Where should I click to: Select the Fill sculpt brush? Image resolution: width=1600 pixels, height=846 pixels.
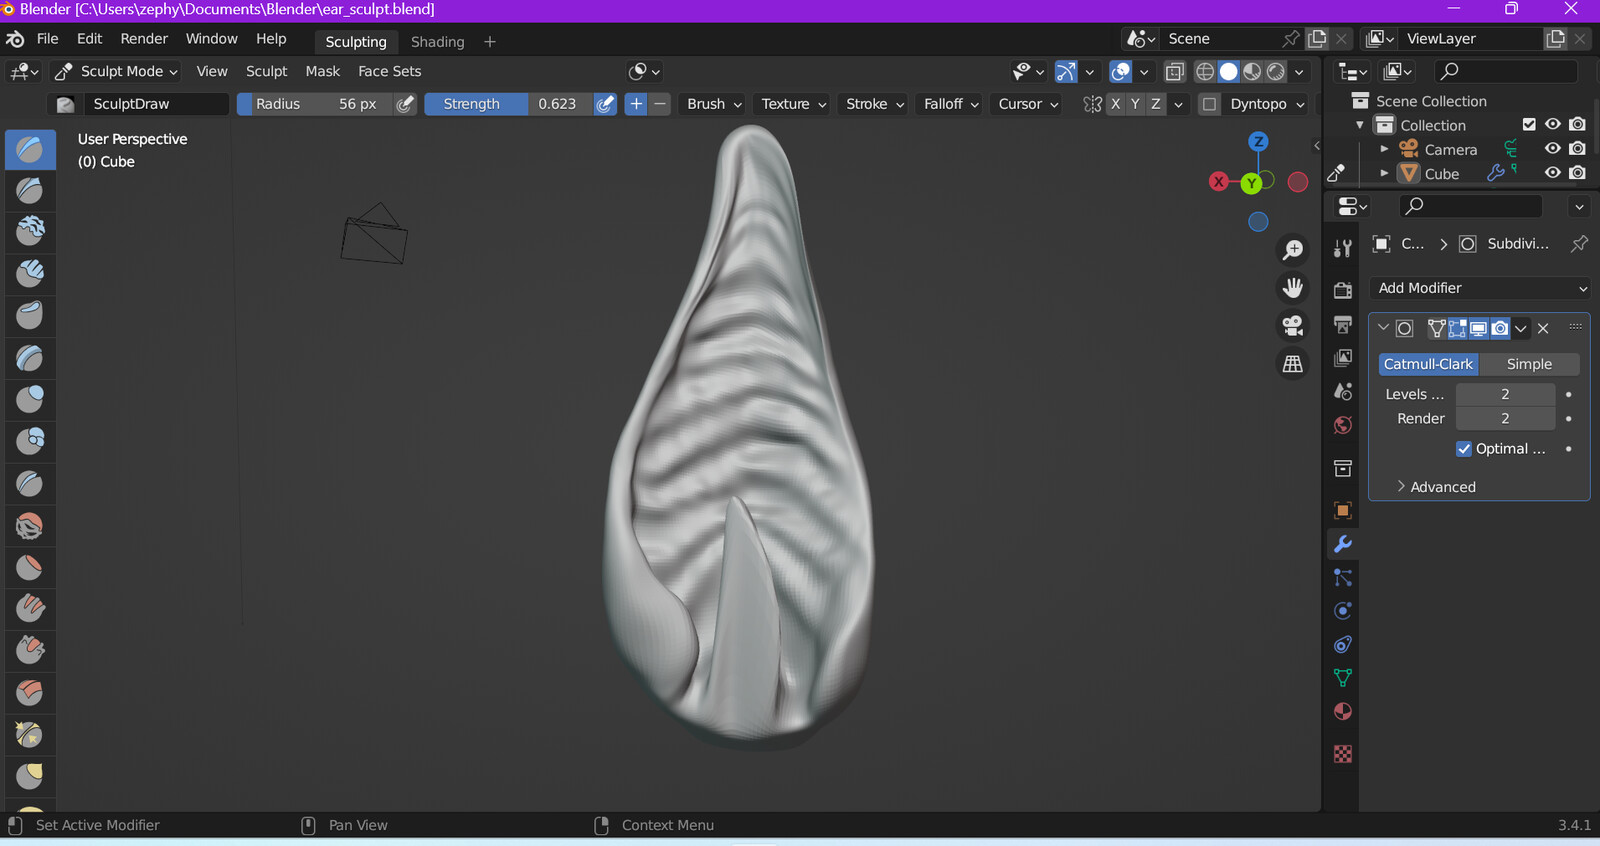click(30, 609)
